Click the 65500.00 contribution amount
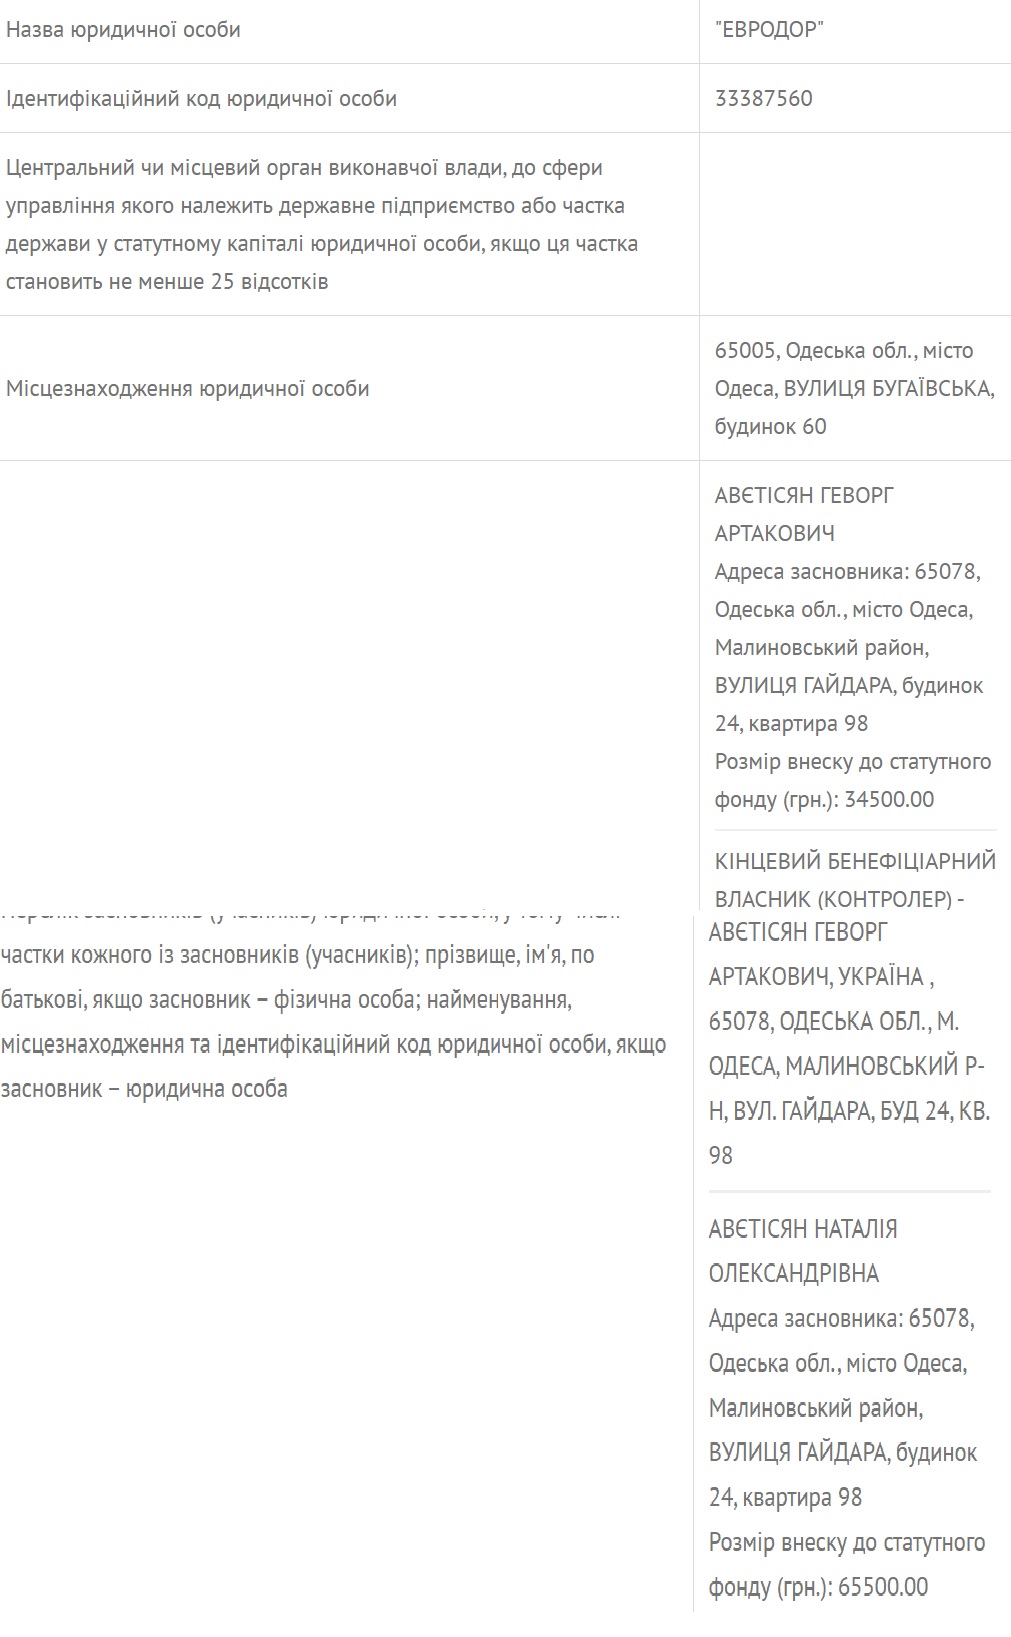 pyautogui.click(x=883, y=1587)
